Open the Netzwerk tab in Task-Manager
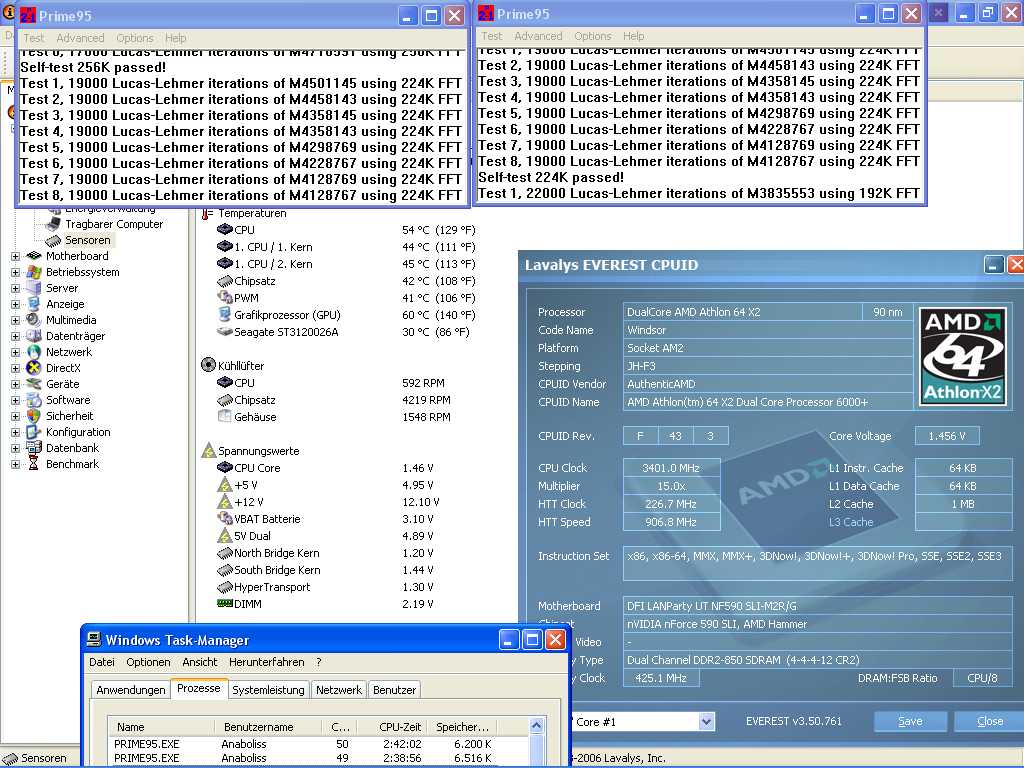Screen dimensions: 1024x768 tap(338, 690)
